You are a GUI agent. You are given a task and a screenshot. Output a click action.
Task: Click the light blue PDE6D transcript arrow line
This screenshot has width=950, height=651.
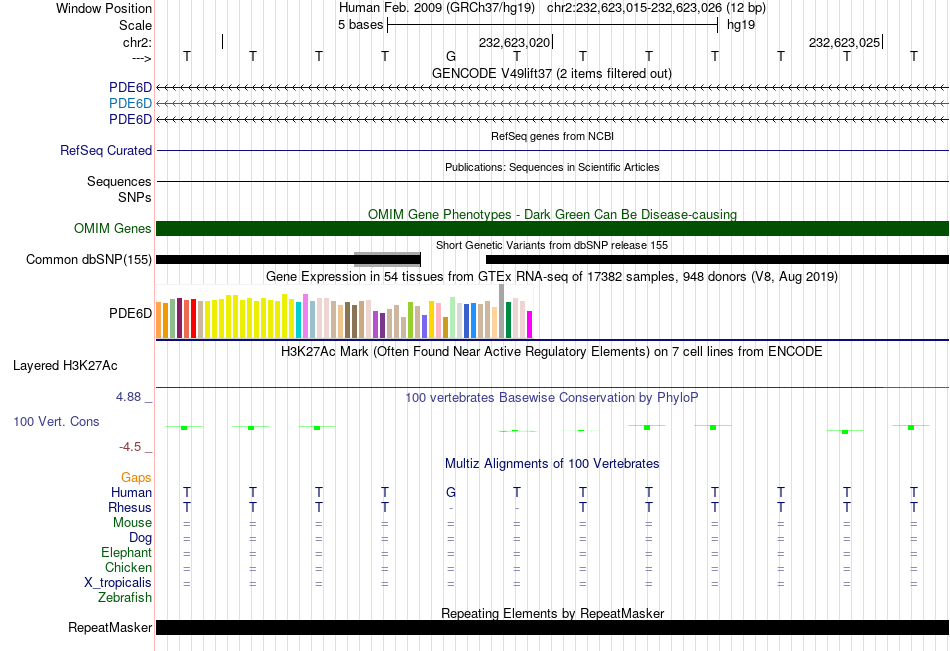point(553,104)
